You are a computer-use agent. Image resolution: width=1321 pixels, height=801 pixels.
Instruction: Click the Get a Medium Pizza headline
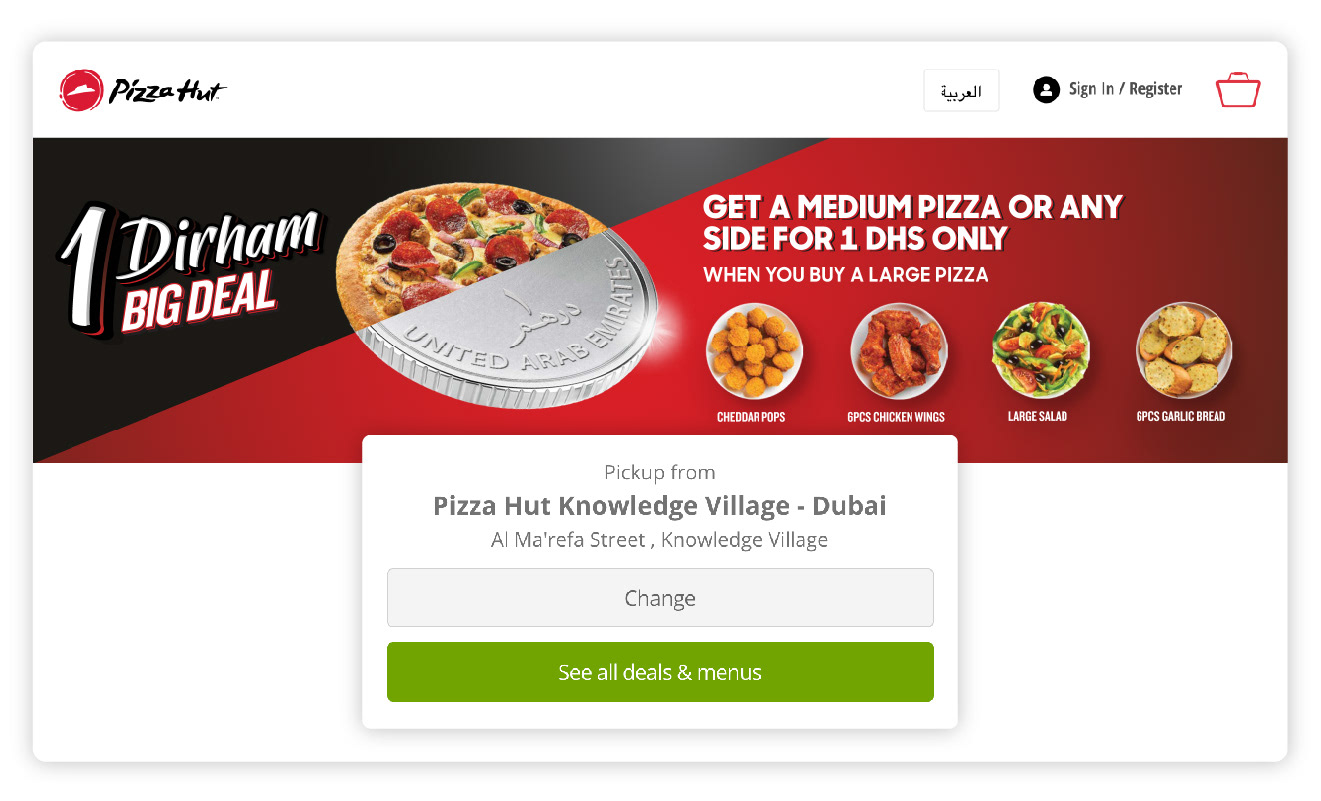point(913,223)
